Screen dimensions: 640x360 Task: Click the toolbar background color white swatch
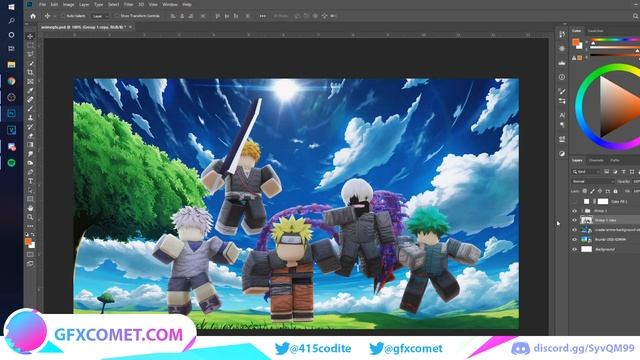(x=32, y=244)
